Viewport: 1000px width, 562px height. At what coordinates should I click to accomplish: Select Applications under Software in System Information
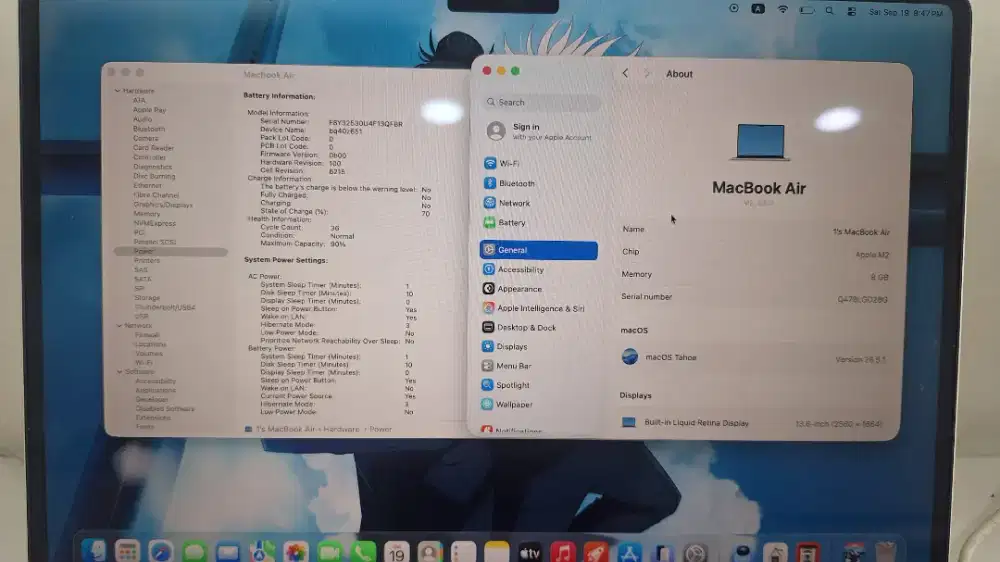pyautogui.click(x=155, y=390)
